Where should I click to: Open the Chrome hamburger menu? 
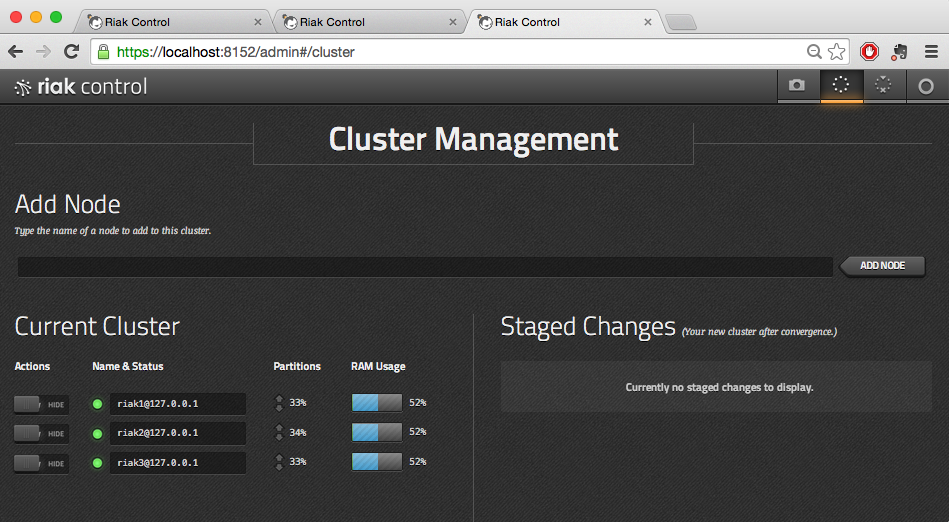[931, 51]
